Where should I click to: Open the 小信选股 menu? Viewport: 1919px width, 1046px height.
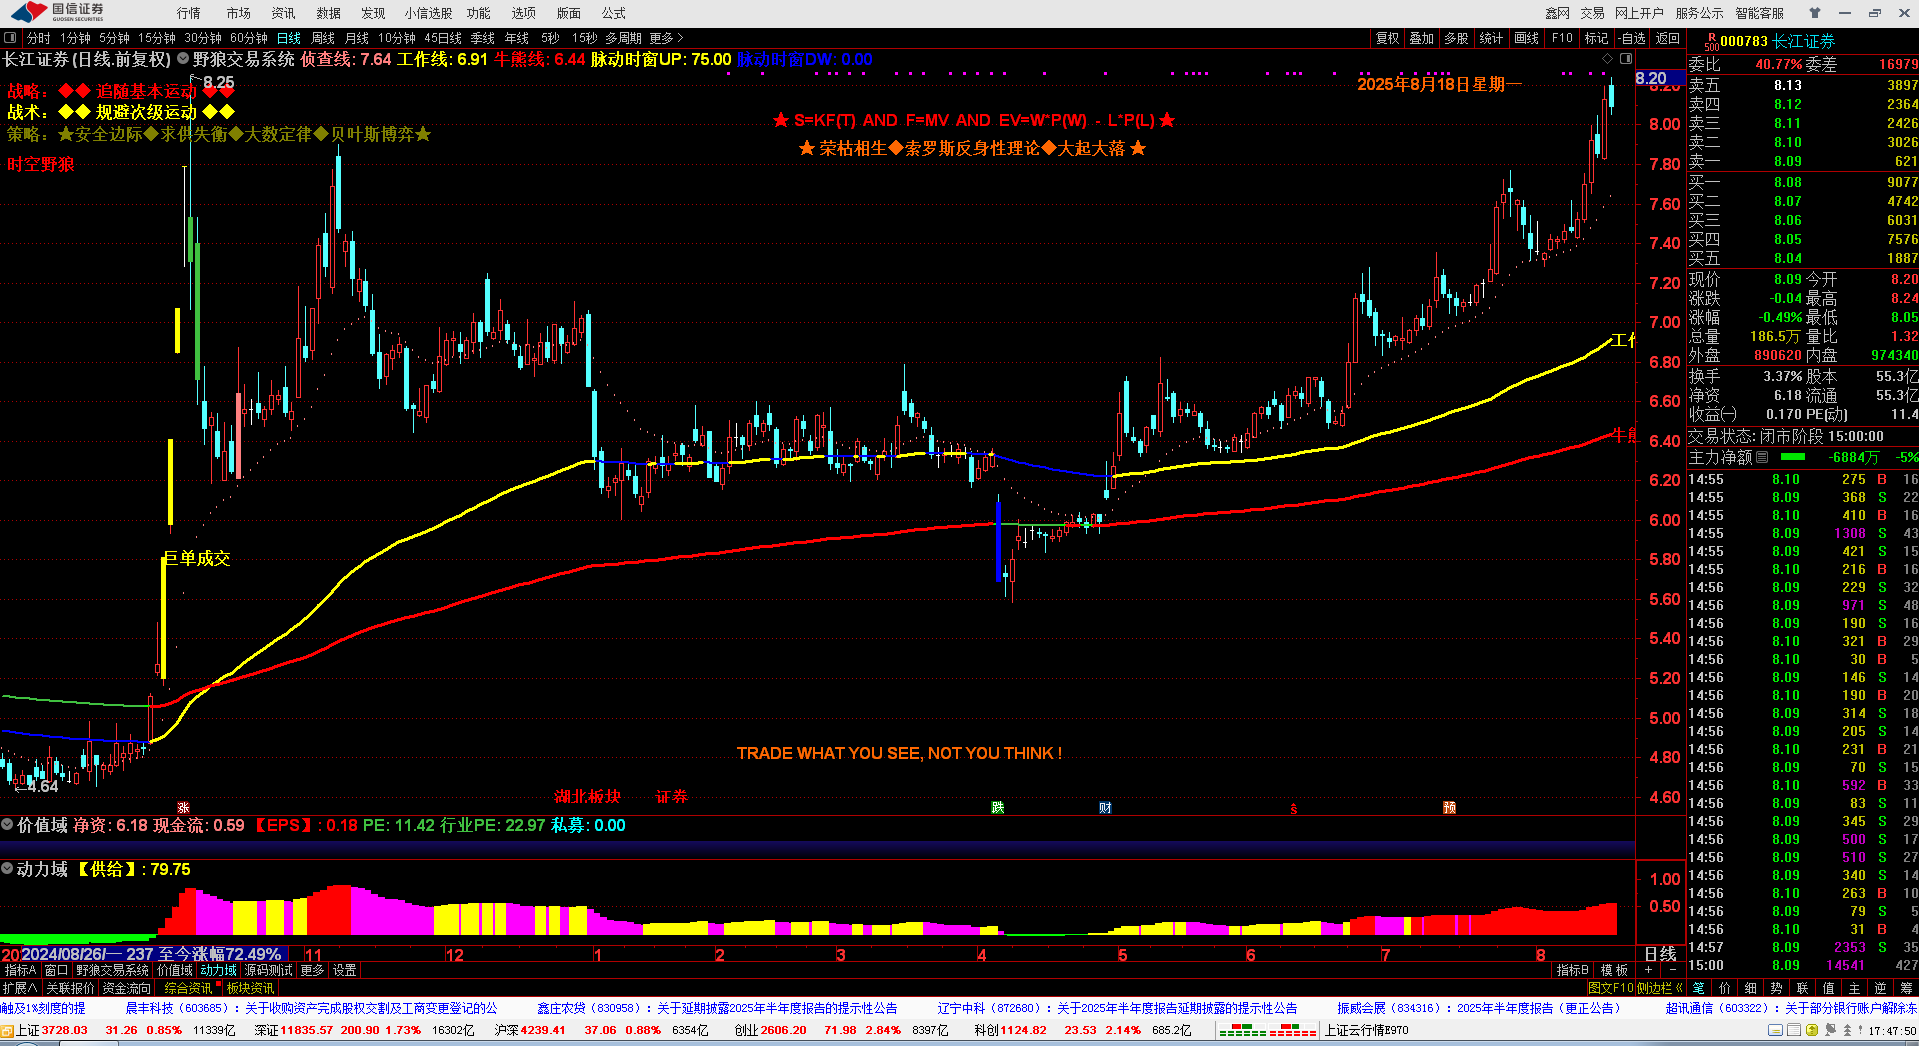pos(428,13)
